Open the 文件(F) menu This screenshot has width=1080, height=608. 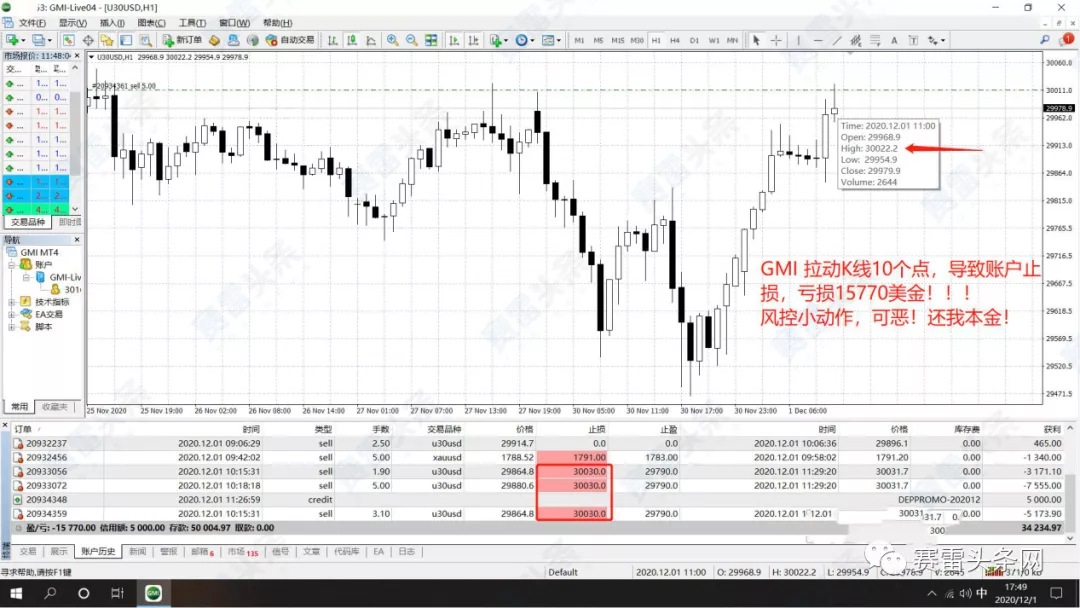coord(32,23)
